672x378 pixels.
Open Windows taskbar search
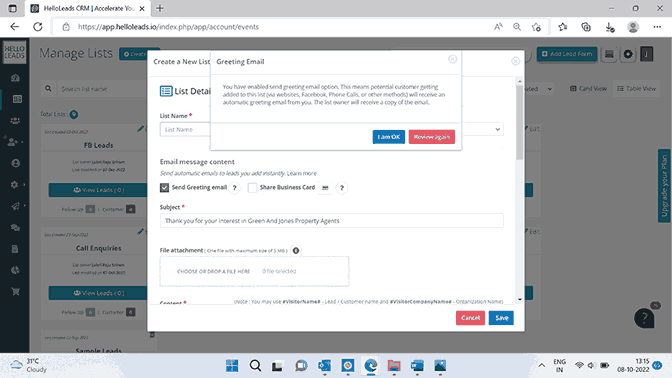[255, 366]
